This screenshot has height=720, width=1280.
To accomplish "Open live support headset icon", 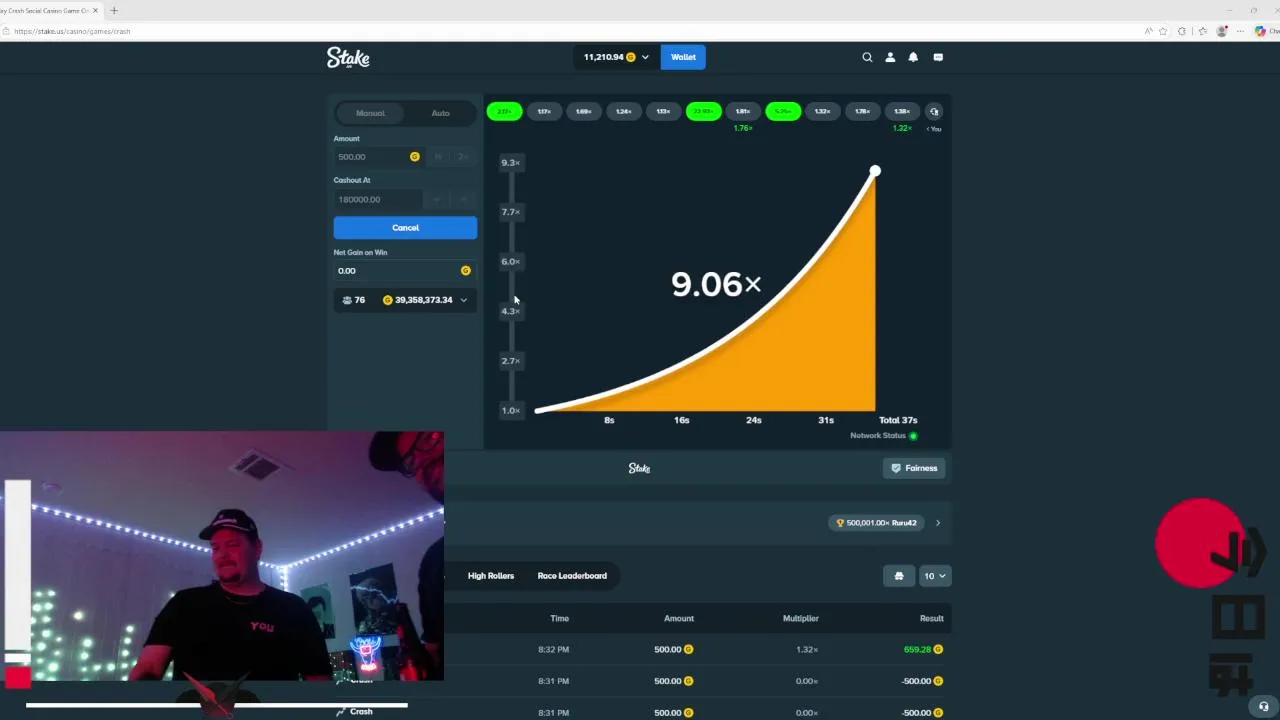I will point(1264,706).
